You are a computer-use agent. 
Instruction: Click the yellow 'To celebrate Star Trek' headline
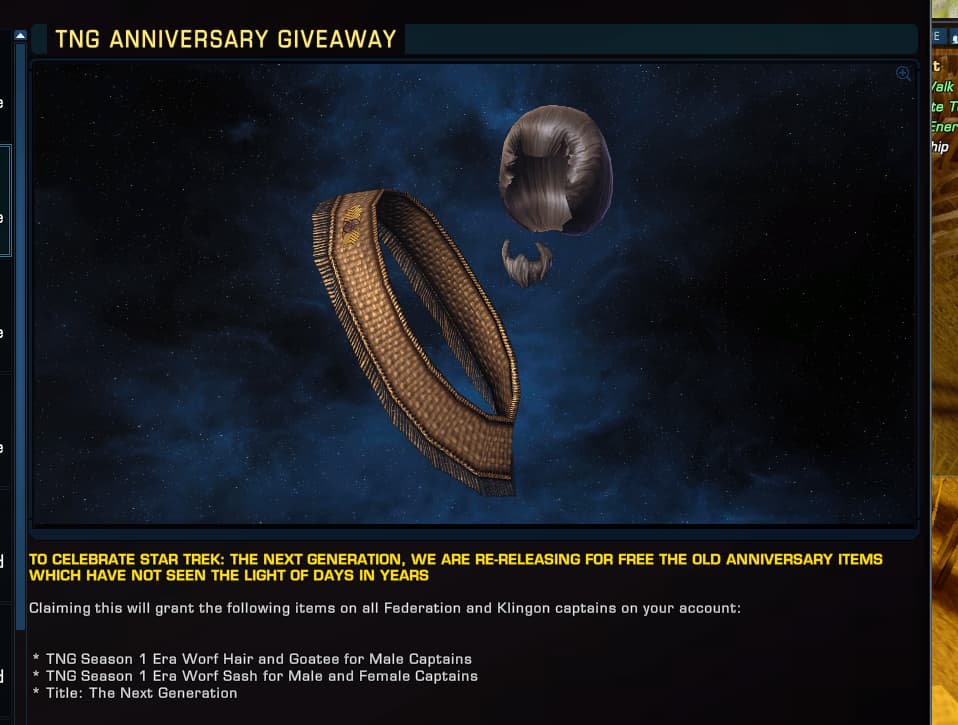[x=456, y=567]
